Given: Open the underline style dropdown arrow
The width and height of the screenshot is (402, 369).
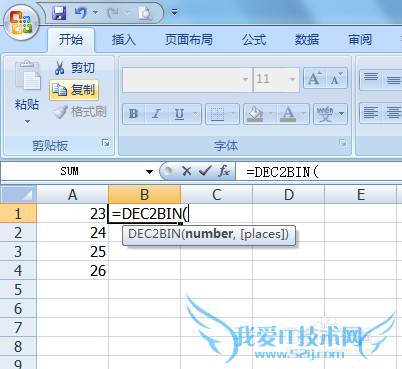Looking at the screenshot, I should [x=196, y=114].
